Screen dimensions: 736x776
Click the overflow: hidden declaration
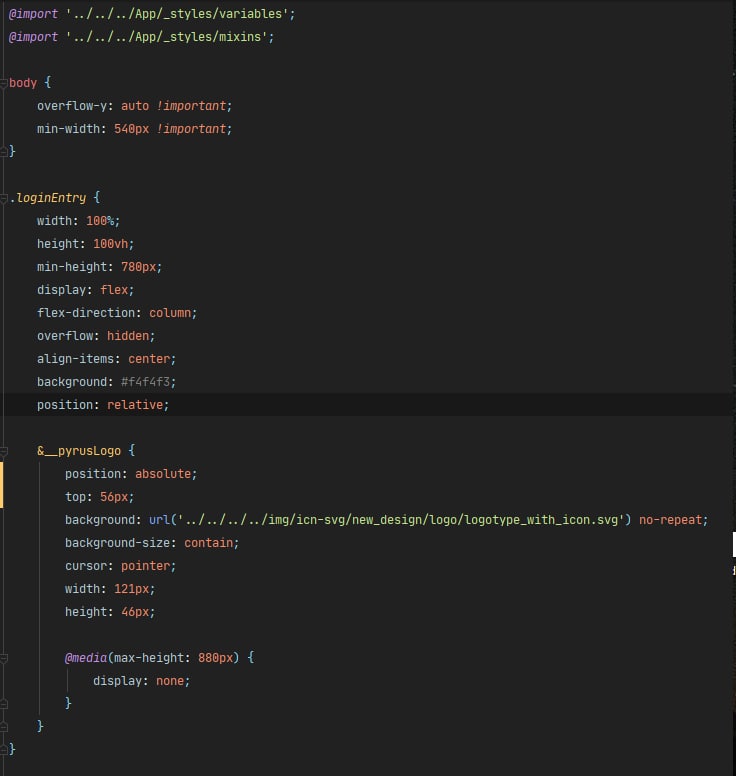click(96, 336)
